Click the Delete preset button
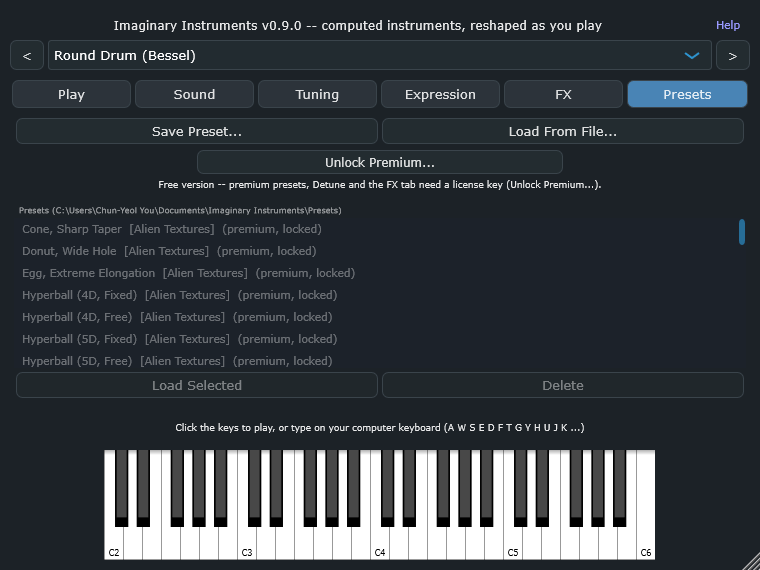 (x=563, y=385)
